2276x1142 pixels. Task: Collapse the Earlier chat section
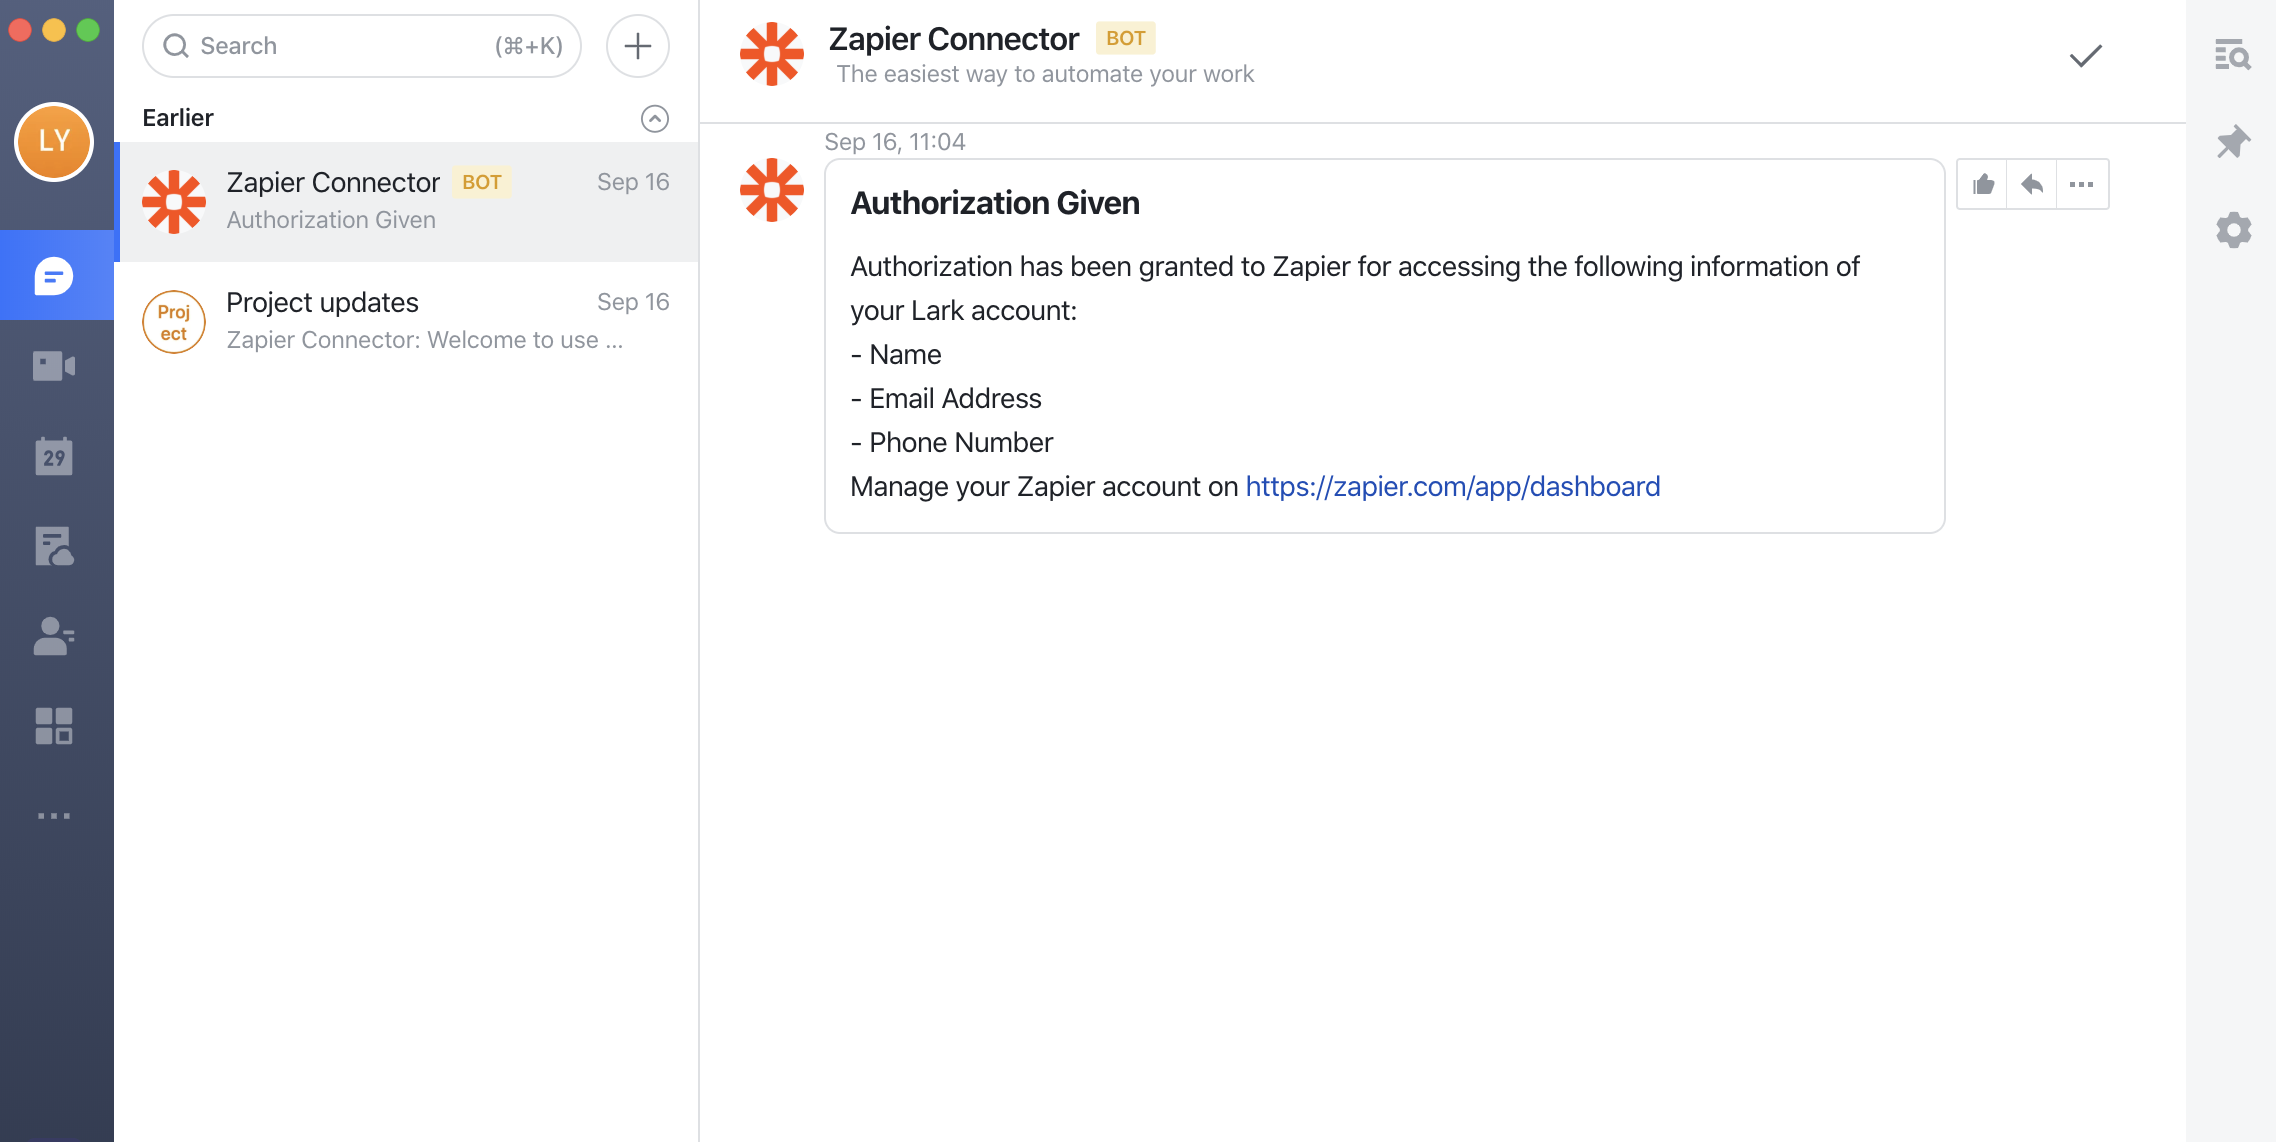pyautogui.click(x=654, y=118)
